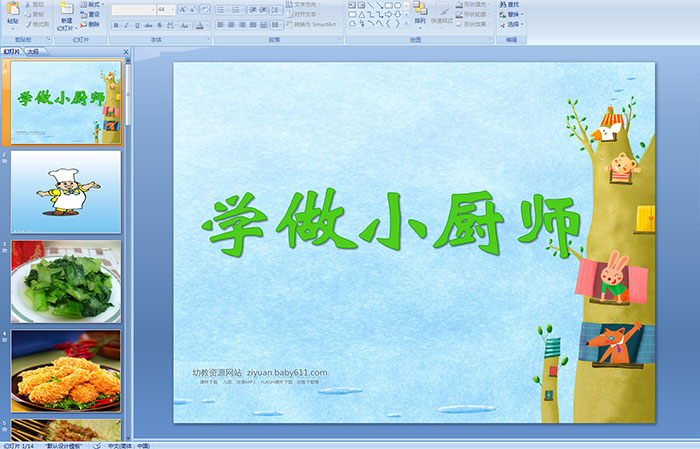Image resolution: width=700 pixels, height=449 pixels.
Task: Toggle text shadow (S) formatting
Action: point(159,25)
